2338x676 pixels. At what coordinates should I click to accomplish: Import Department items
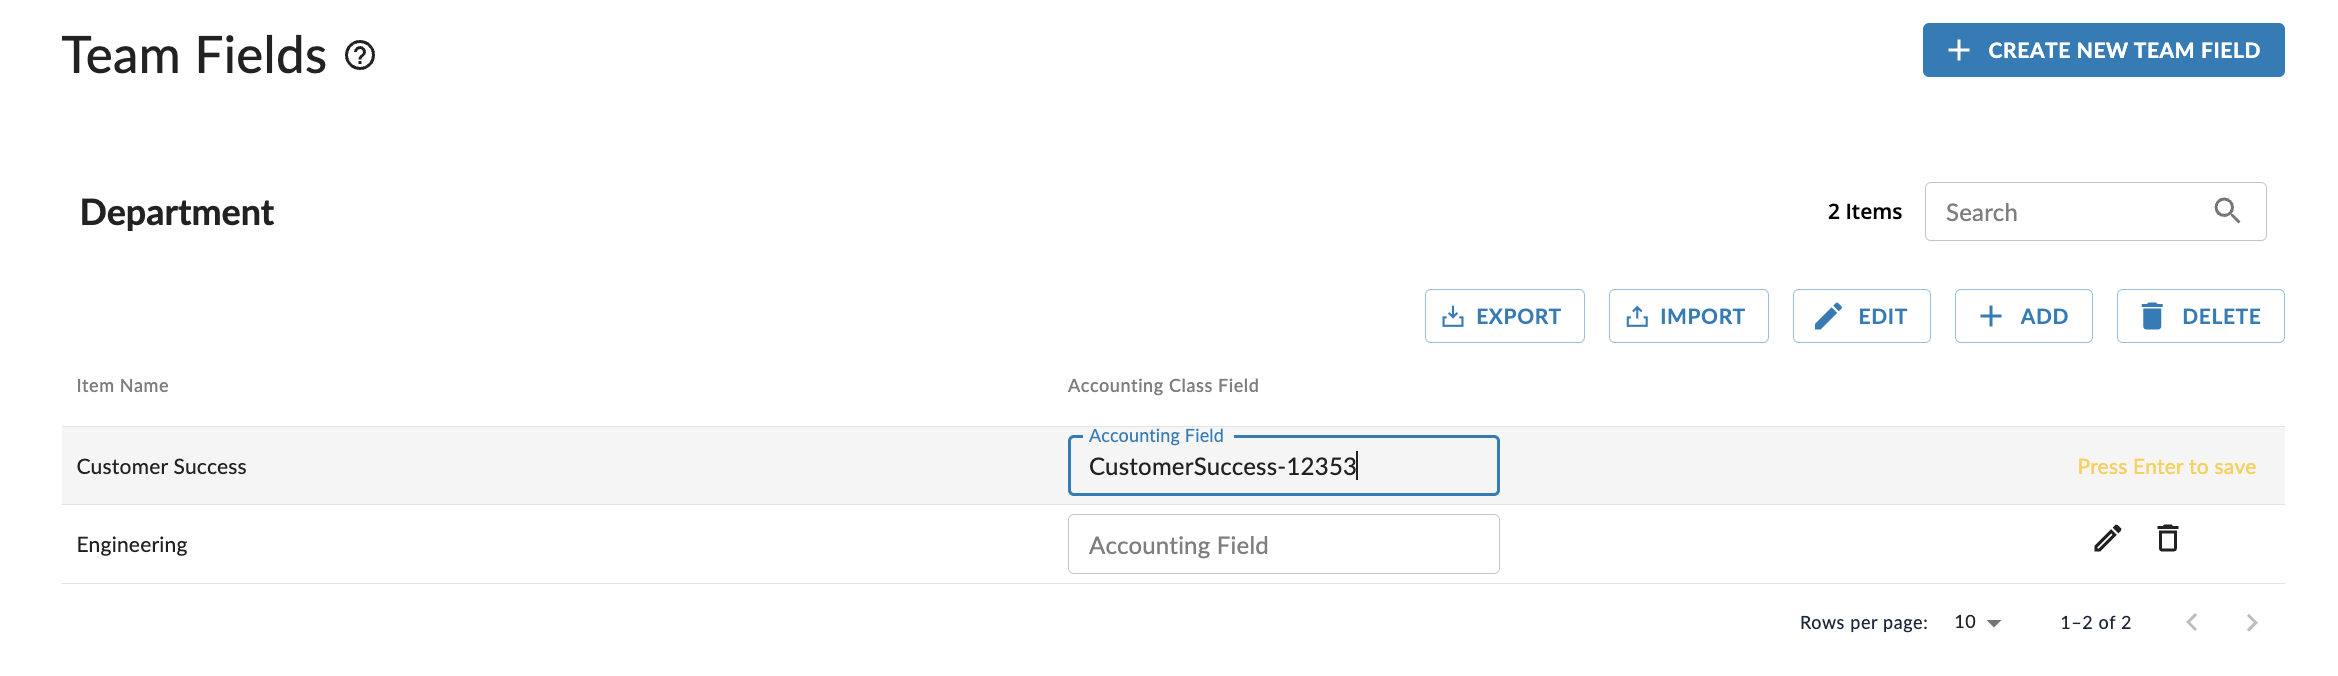1688,316
